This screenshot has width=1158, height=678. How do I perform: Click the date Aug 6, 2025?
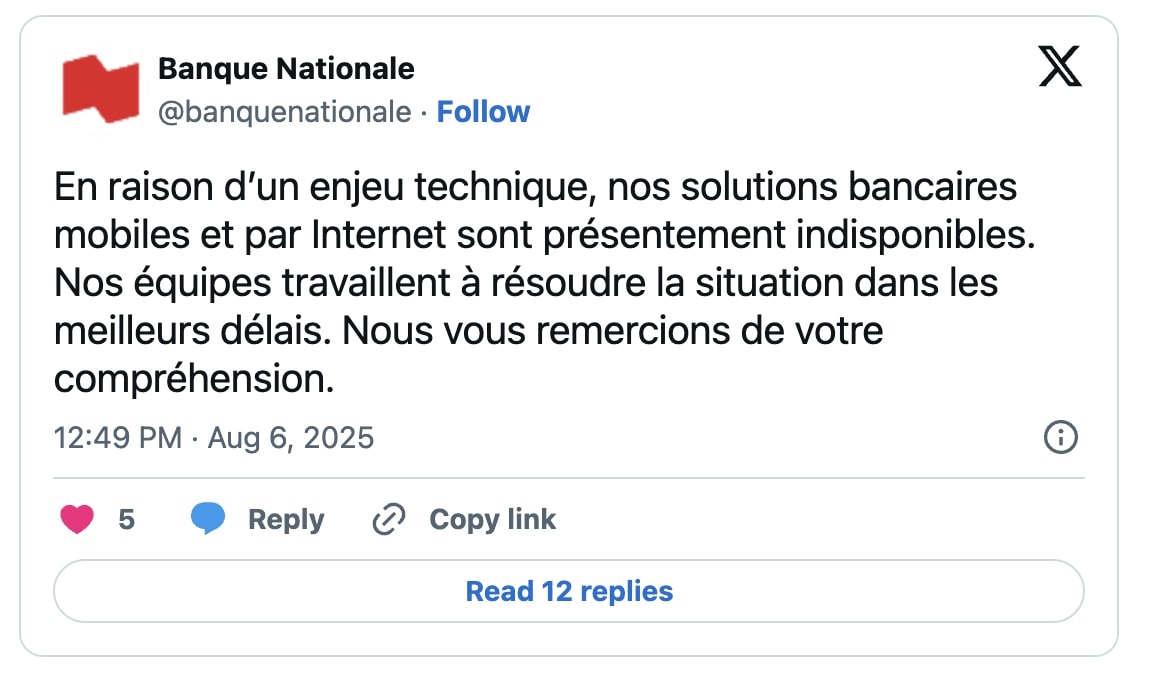[x=290, y=437]
